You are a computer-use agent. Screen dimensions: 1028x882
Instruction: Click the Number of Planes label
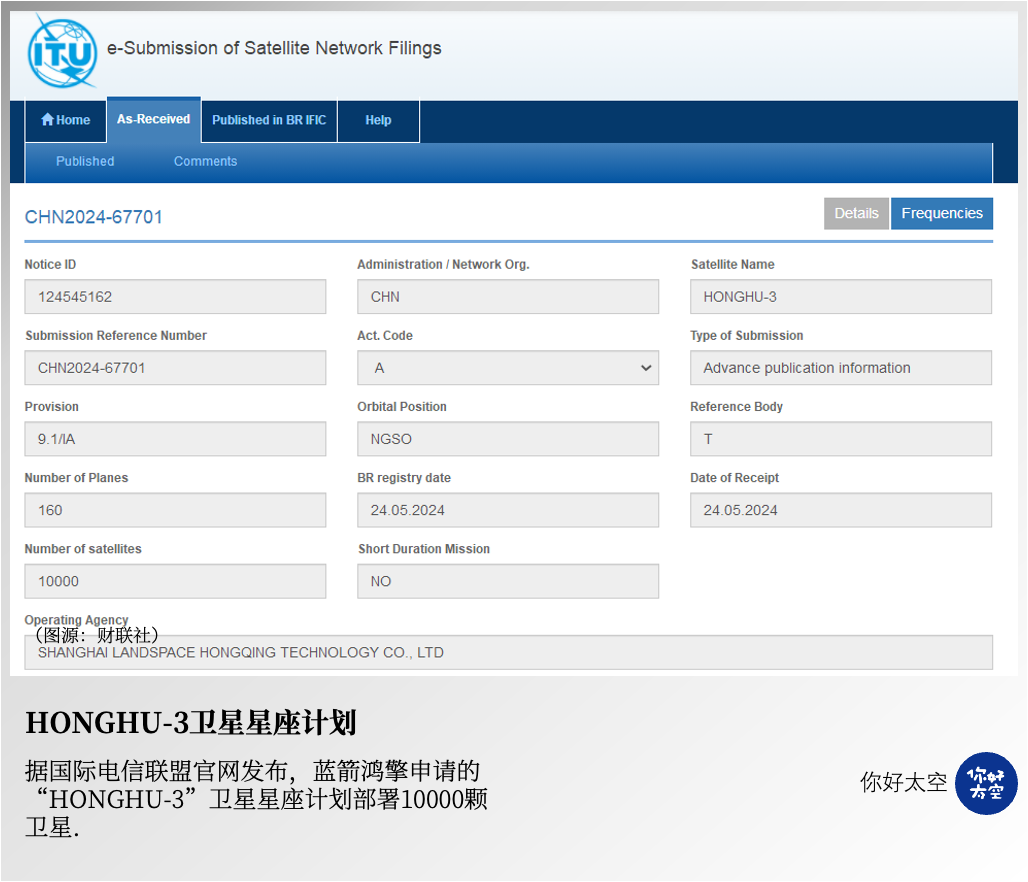(76, 478)
